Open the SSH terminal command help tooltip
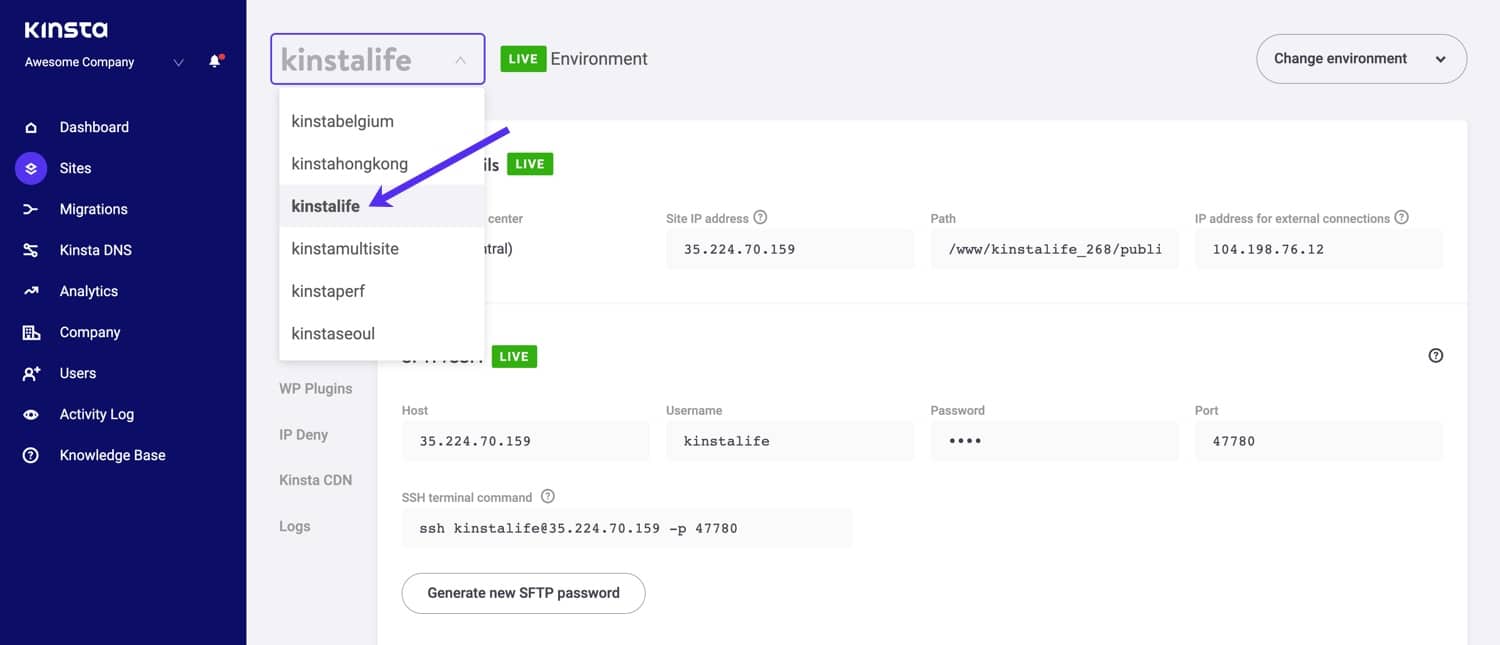Image resolution: width=1500 pixels, height=645 pixels. point(547,495)
